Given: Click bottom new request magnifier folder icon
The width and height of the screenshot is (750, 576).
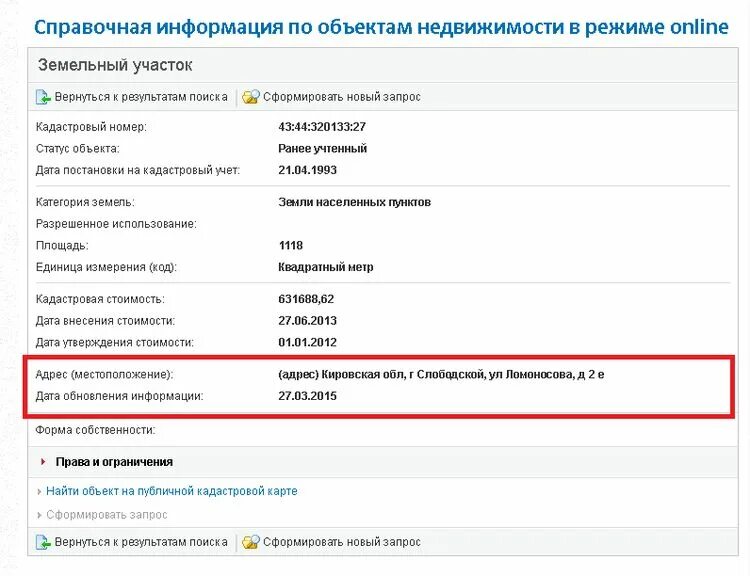Looking at the screenshot, I should [251, 543].
